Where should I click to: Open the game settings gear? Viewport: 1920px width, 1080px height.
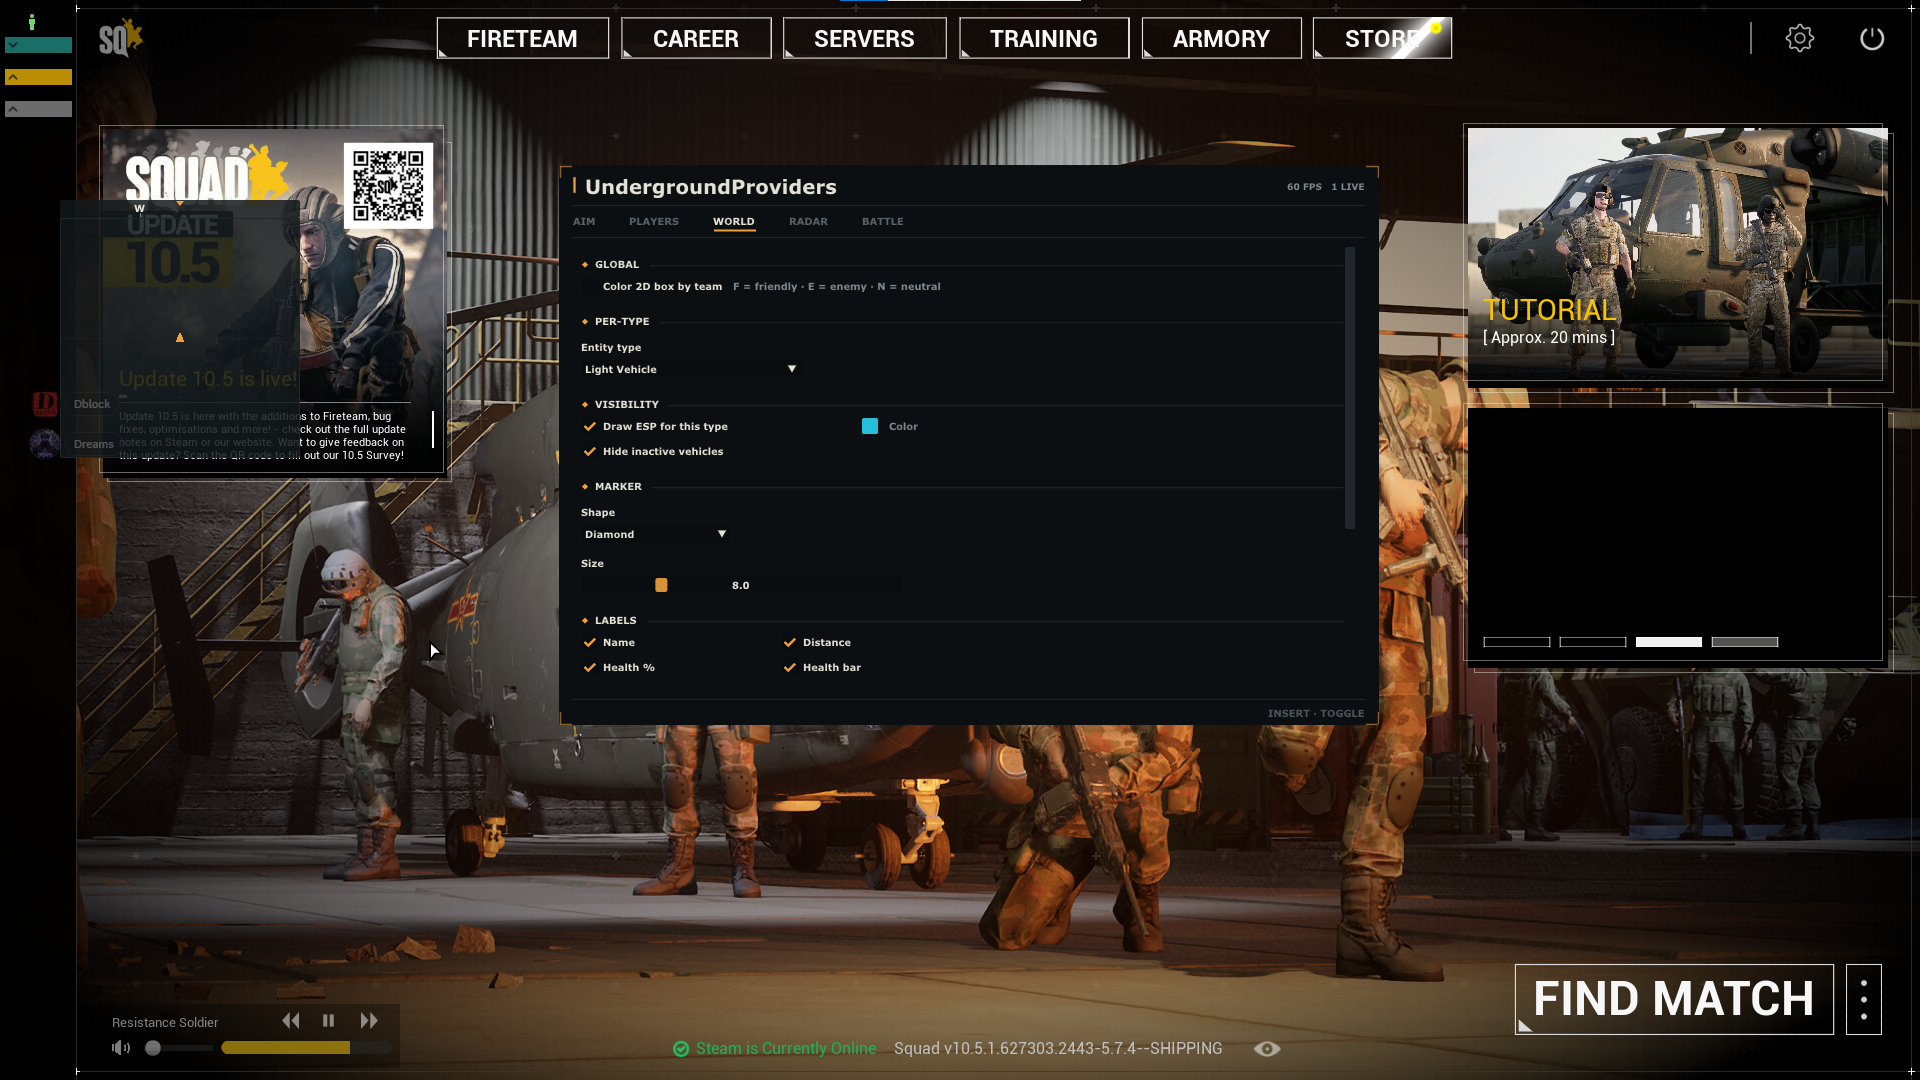click(x=1799, y=38)
